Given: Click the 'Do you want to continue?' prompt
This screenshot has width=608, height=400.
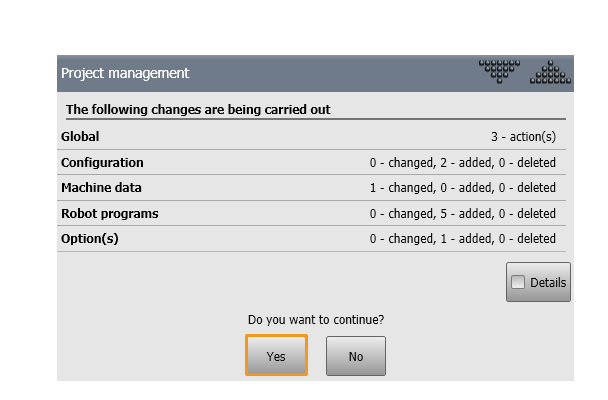Looking at the screenshot, I should click(316, 320).
